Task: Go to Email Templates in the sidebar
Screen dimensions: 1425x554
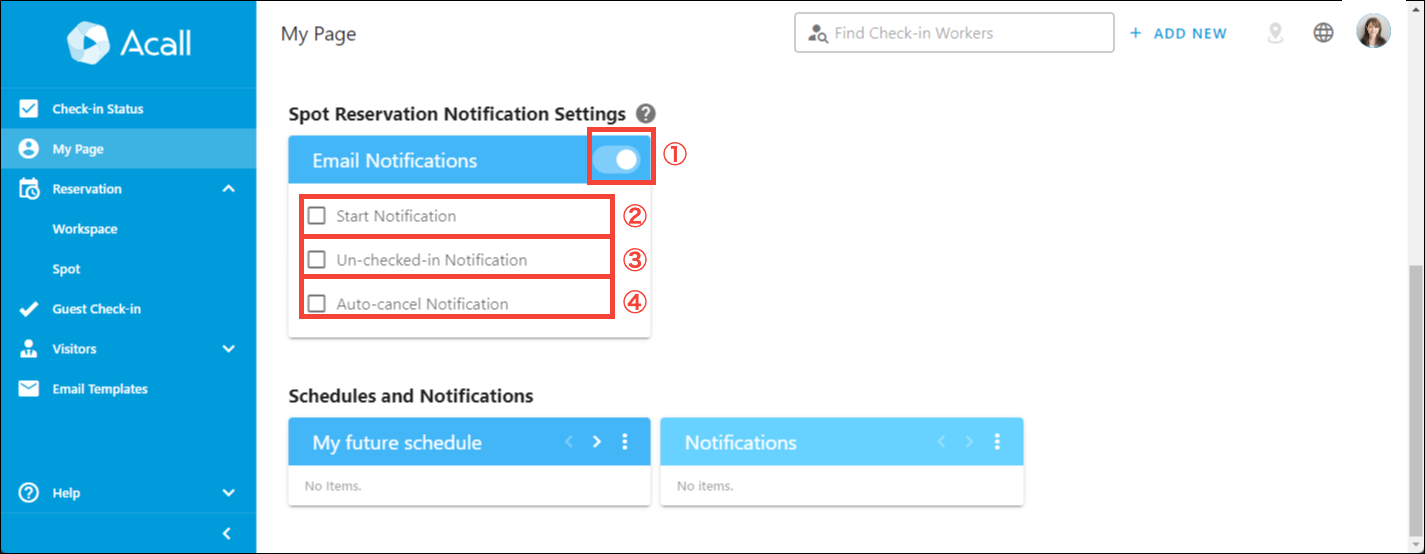Action: (x=99, y=389)
